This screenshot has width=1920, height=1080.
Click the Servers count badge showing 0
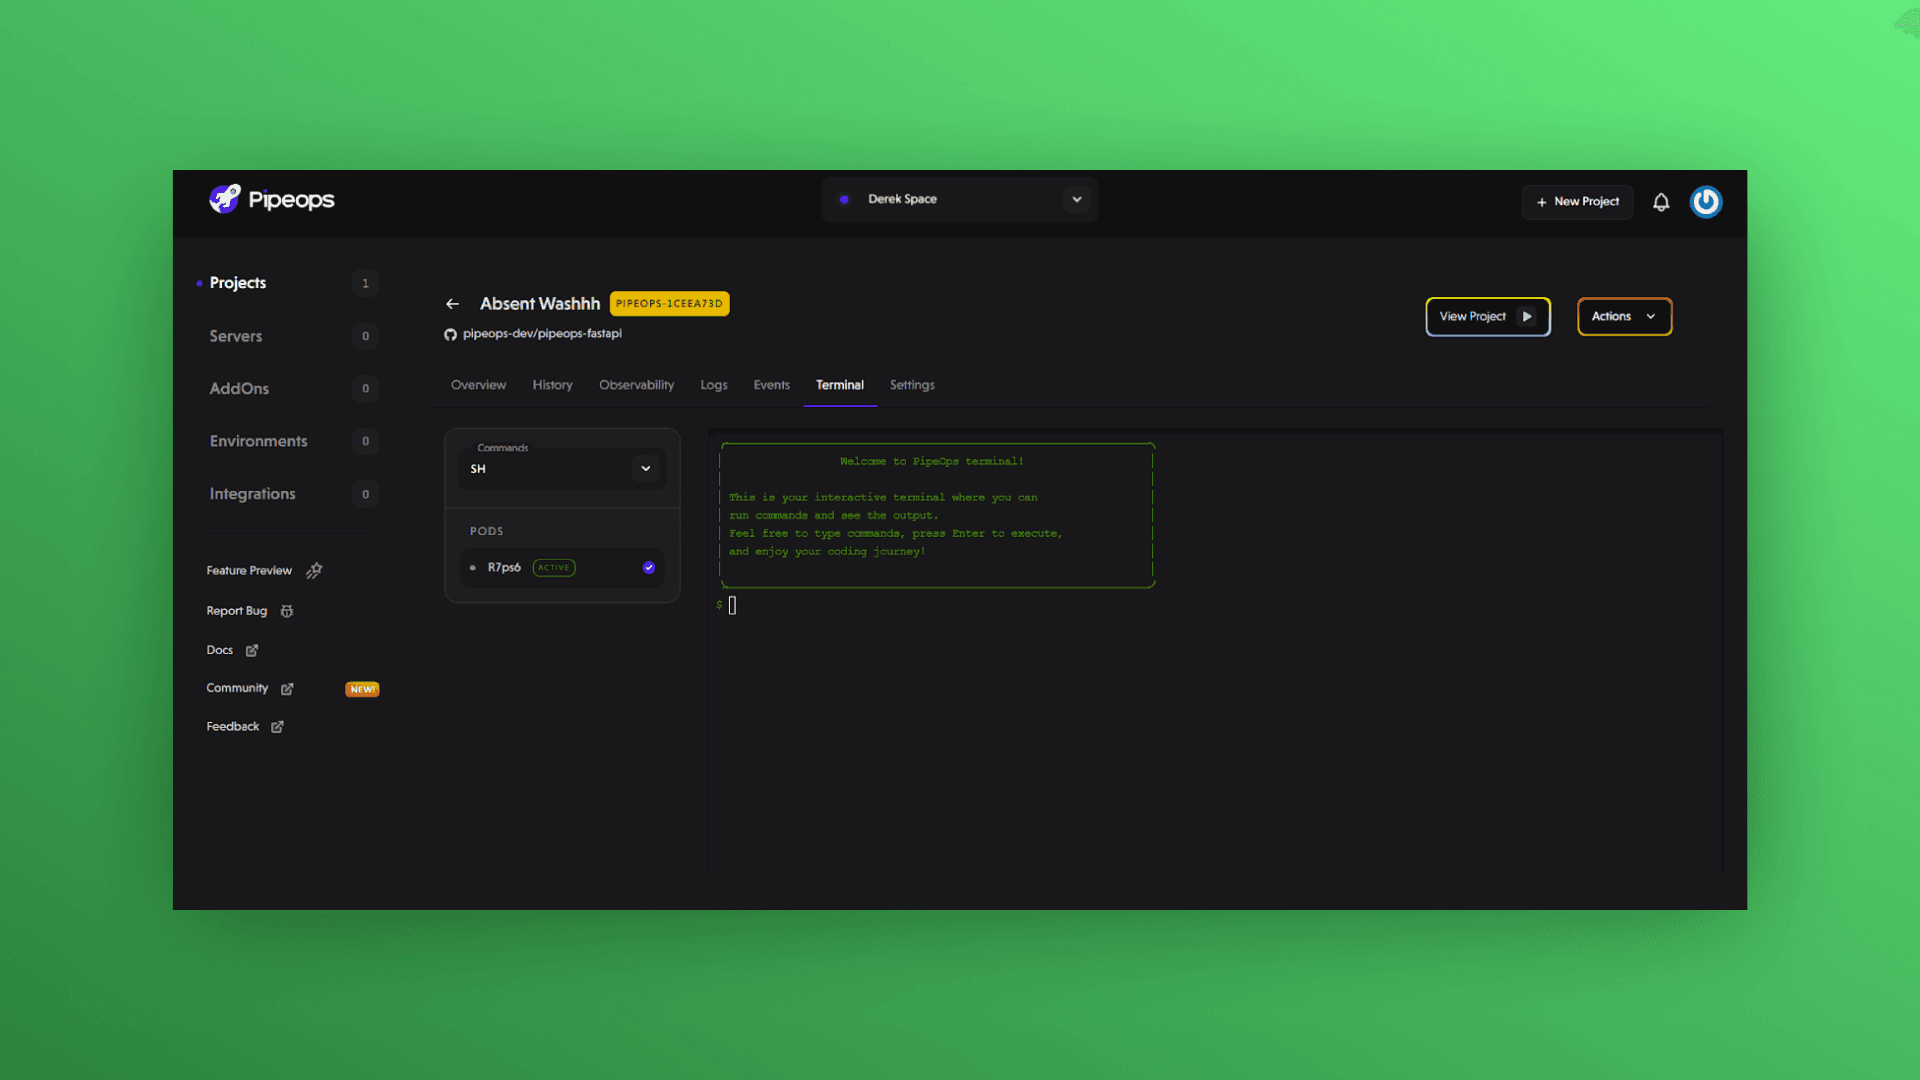pos(365,336)
